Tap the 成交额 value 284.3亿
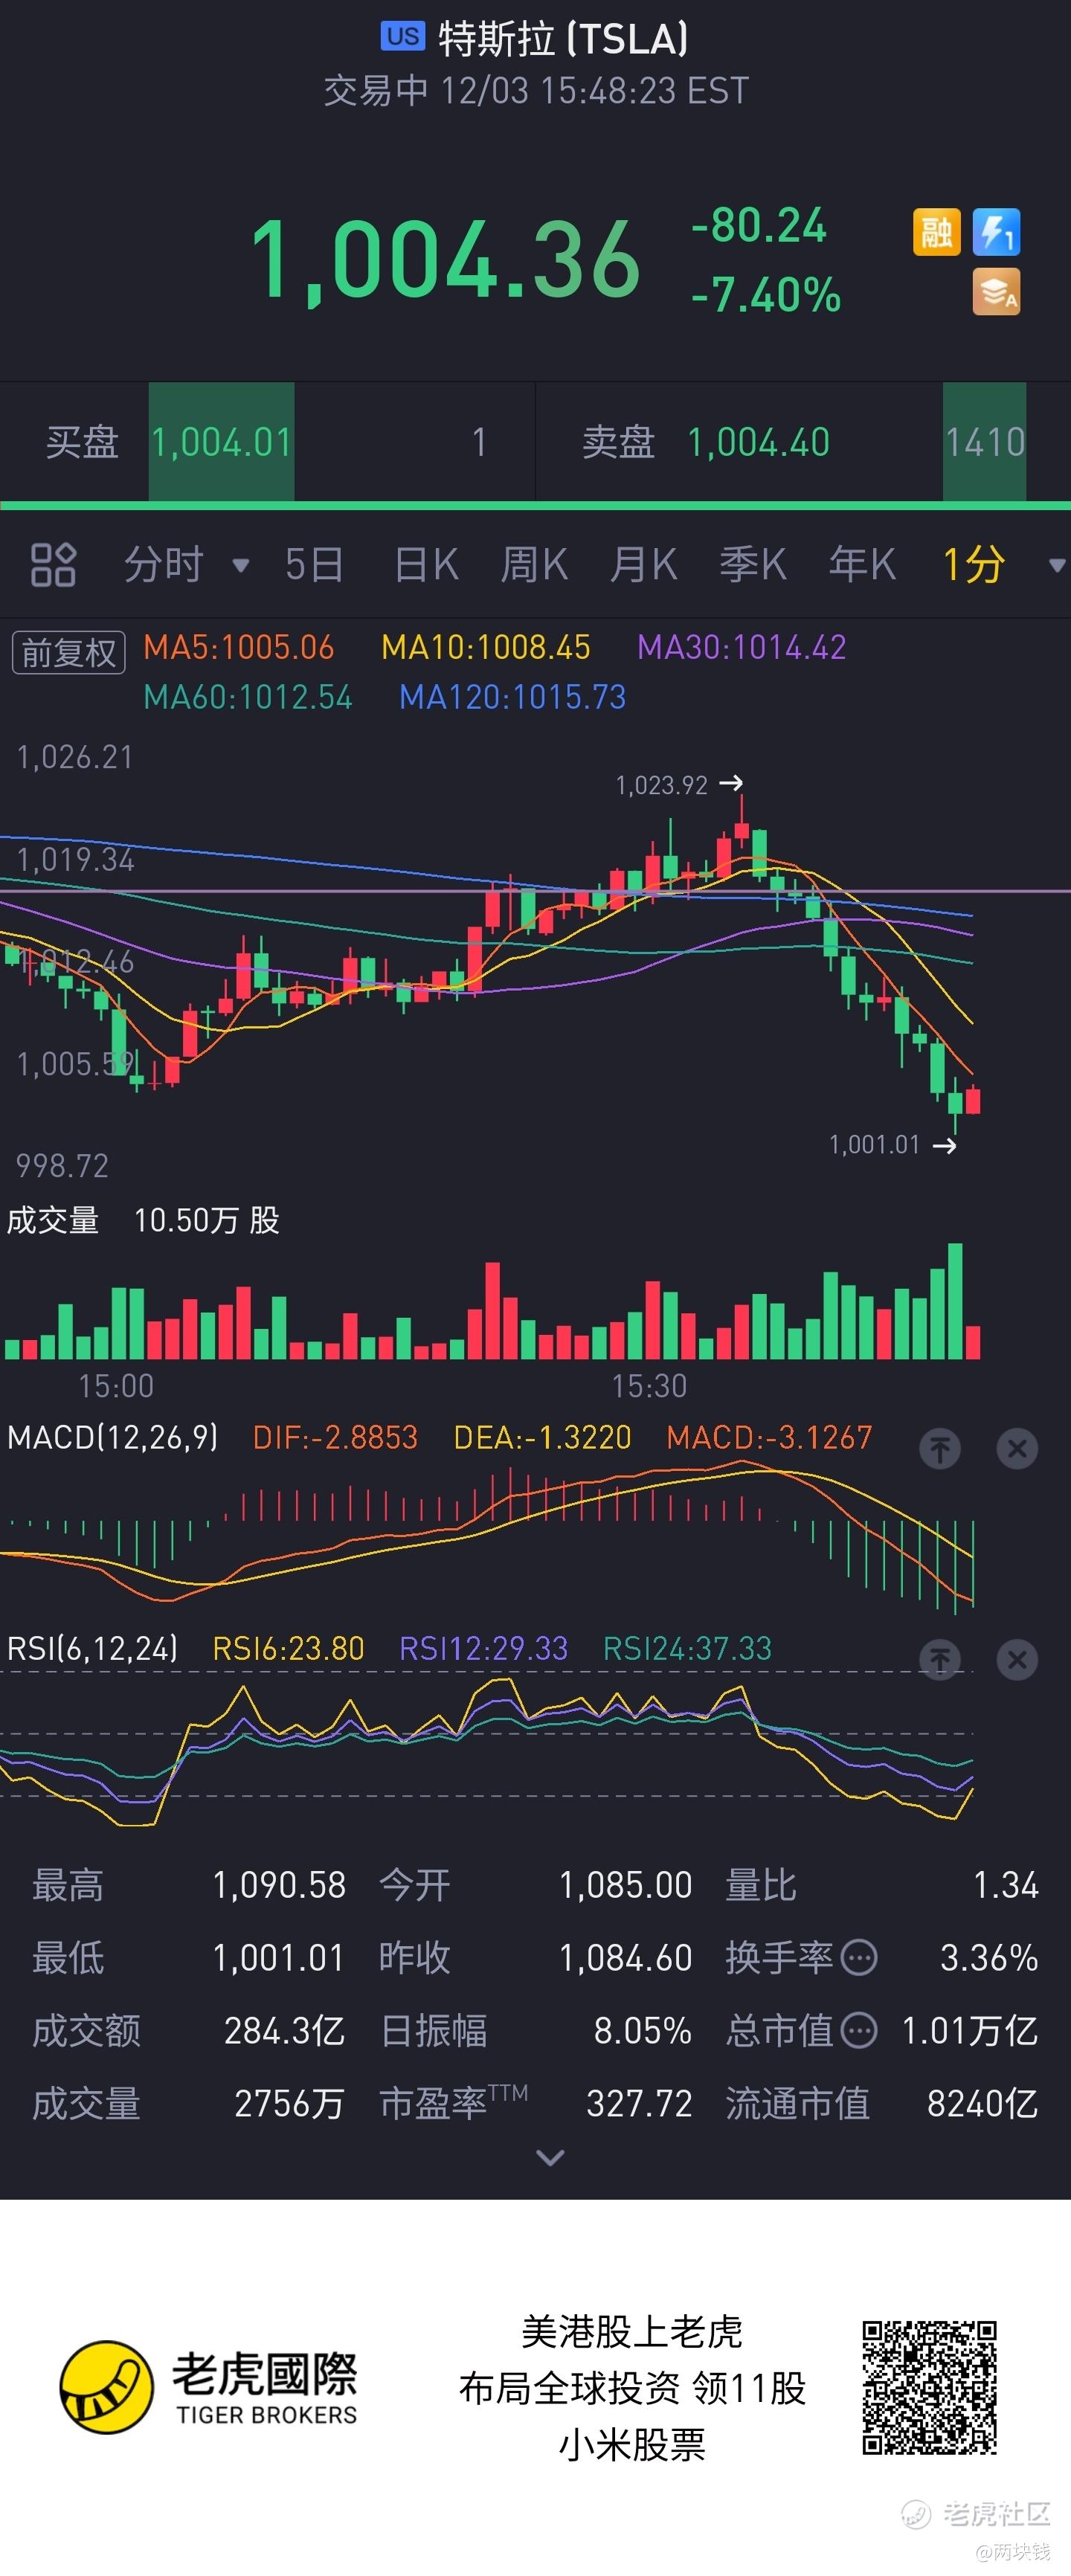This screenshot has width=1071, height=2576. [285, 2030]
